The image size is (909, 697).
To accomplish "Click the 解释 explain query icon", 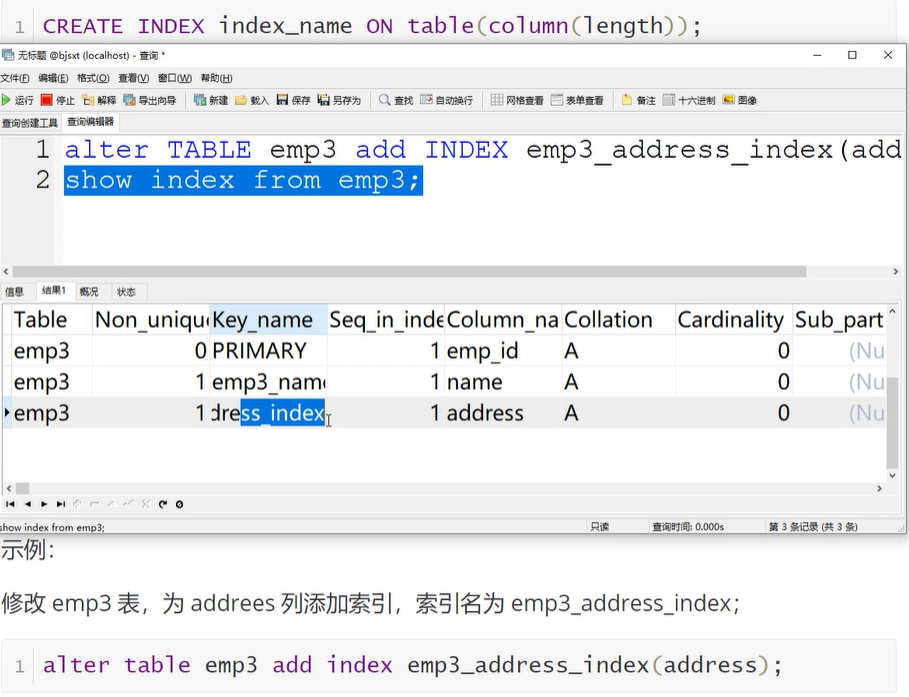I will [x=99, y=100].
